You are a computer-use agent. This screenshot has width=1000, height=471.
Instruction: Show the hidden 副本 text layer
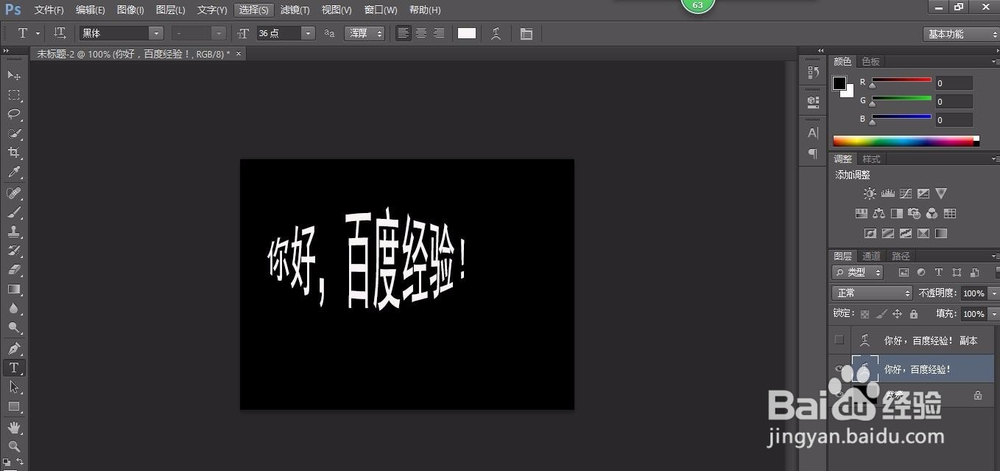(x=839, y=340)
